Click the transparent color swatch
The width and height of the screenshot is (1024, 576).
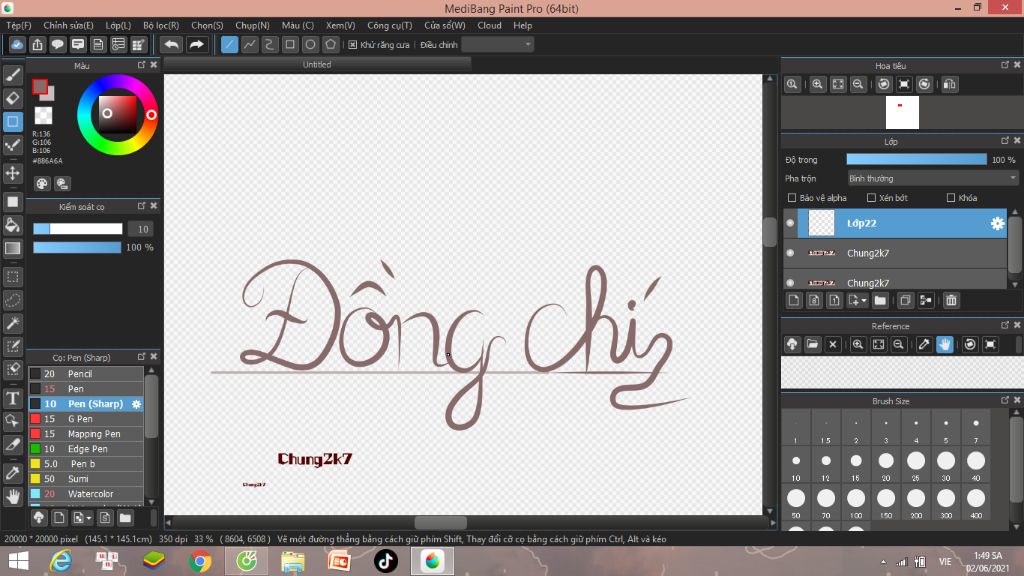click(x=43, y=116)
